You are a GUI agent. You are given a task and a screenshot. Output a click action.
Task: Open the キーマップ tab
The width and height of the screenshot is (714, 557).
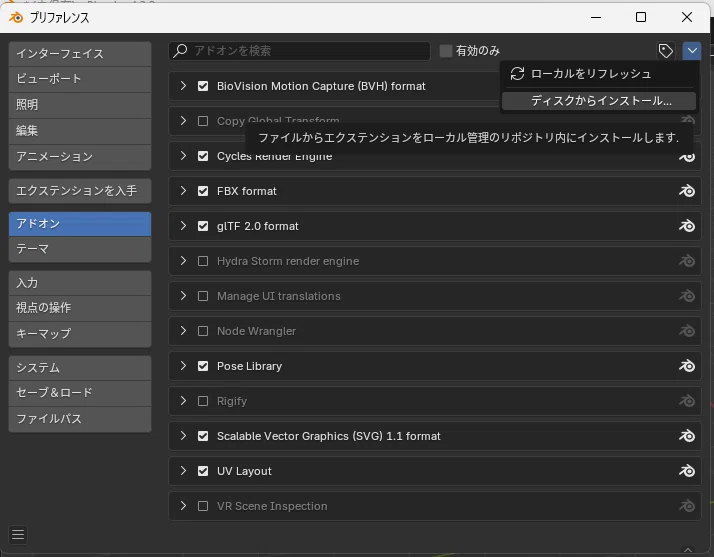80,334
